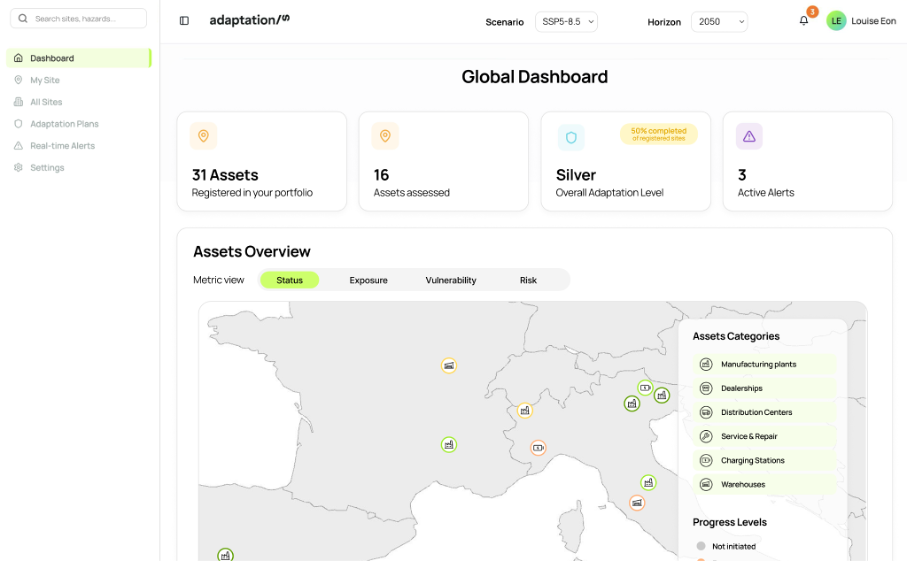Open the Scenario SSP5-8.5 dropdown
The image size is (908, 562).
[x=566, y=22]
